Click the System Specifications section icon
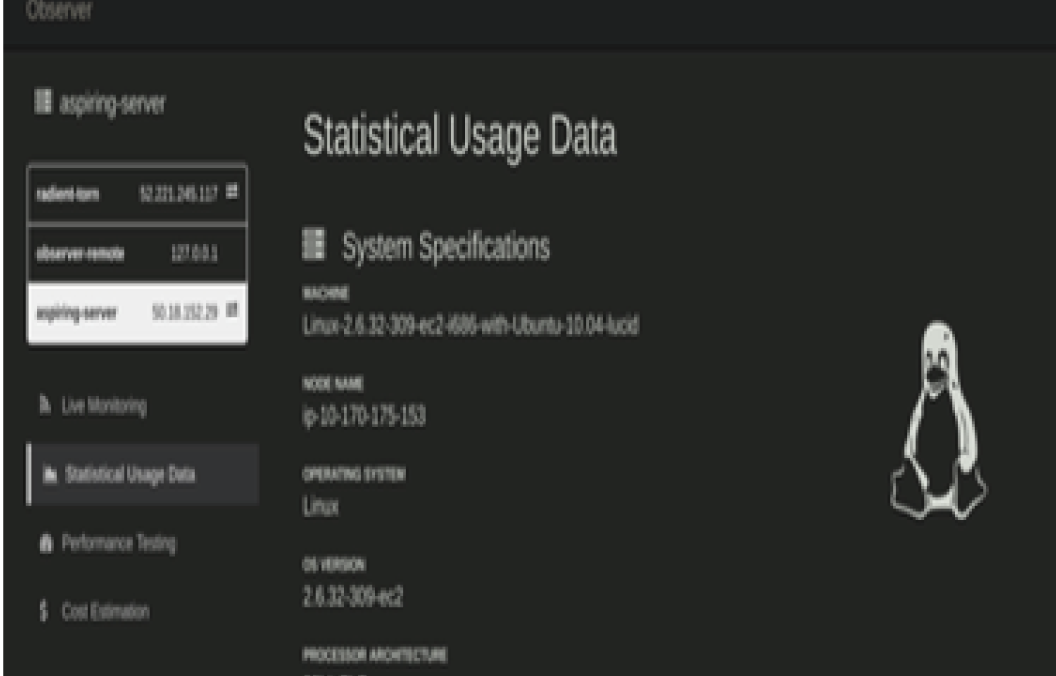This screenshot has width=1056, height=676. point(314,246)
